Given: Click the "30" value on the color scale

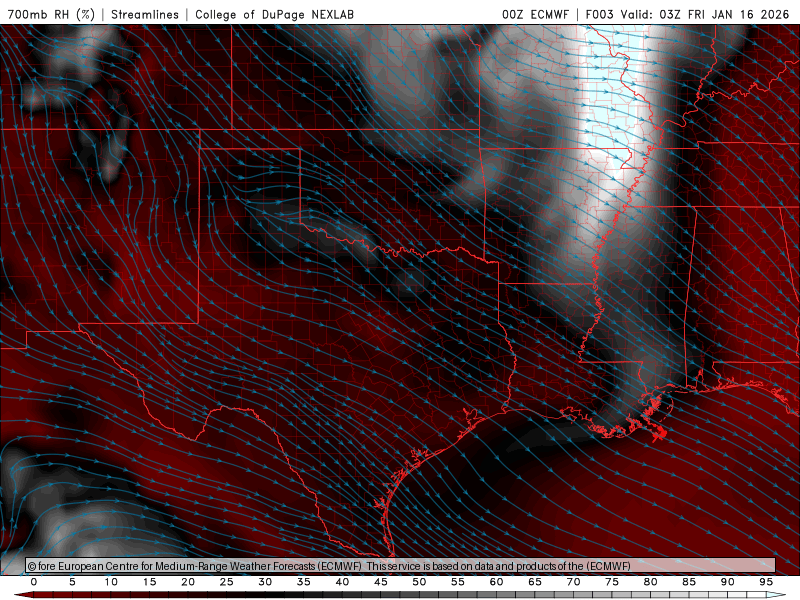Looking at the screenshot, I should 265,582.
